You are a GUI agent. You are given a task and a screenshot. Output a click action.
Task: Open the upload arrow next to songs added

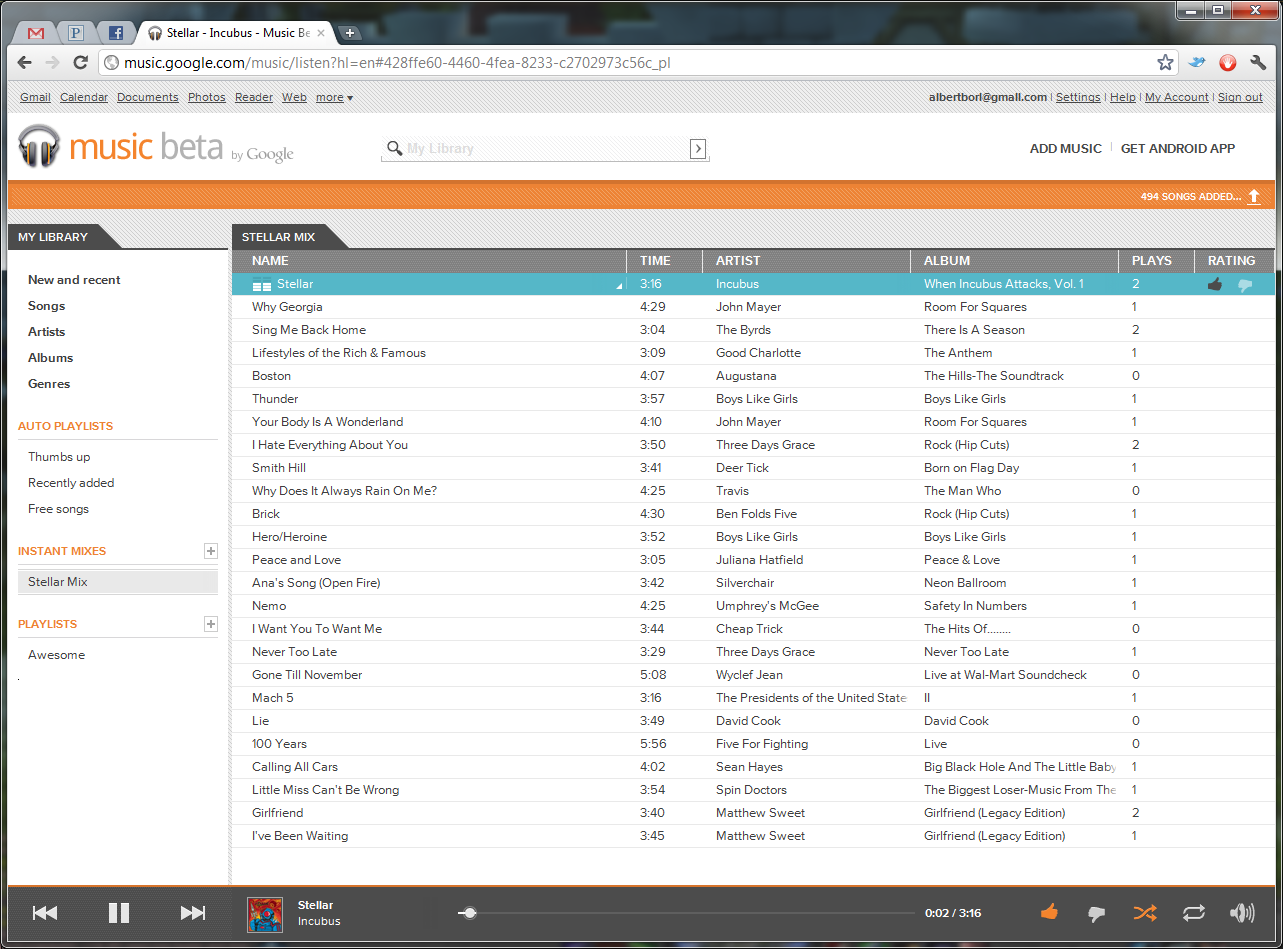pos(1254,197)
